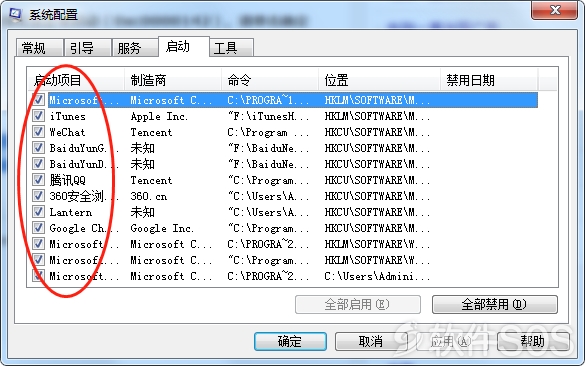Select the iTunes row name

[x=68, y=116]
